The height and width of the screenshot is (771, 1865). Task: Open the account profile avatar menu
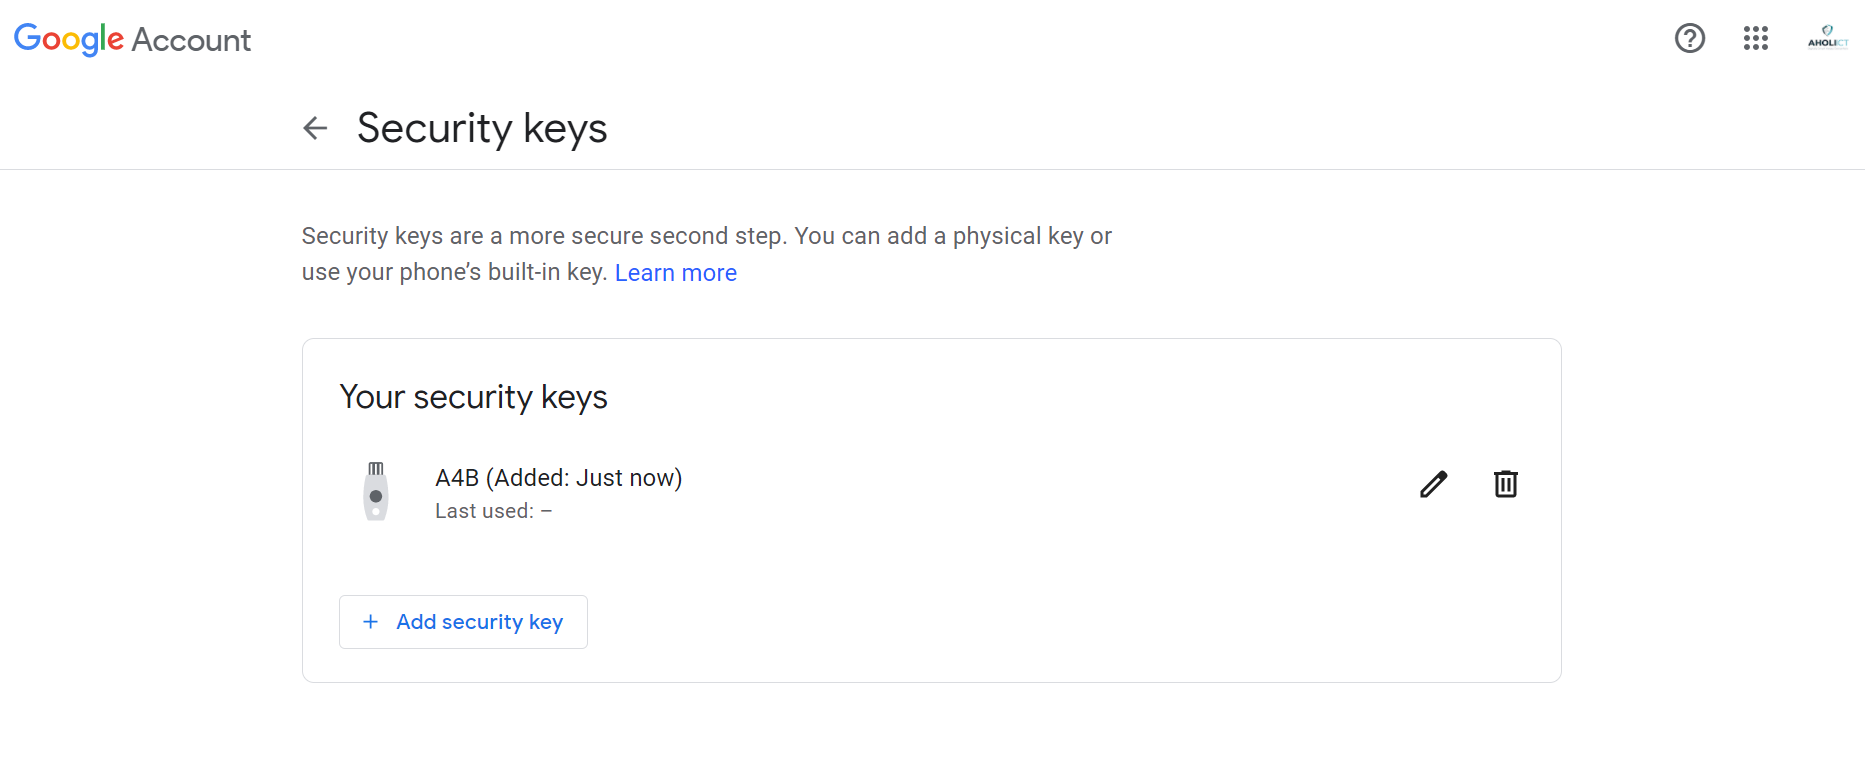(x=1827, y=38)
